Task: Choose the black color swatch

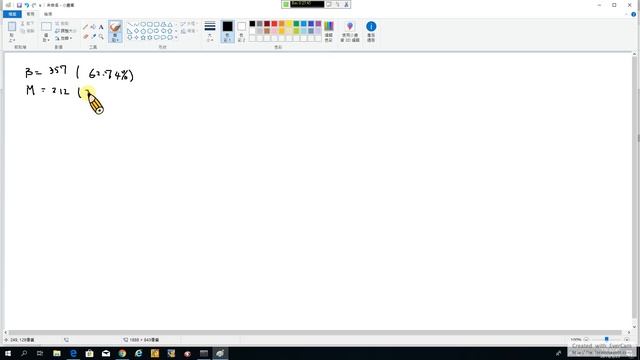Action: click(252, 24)
